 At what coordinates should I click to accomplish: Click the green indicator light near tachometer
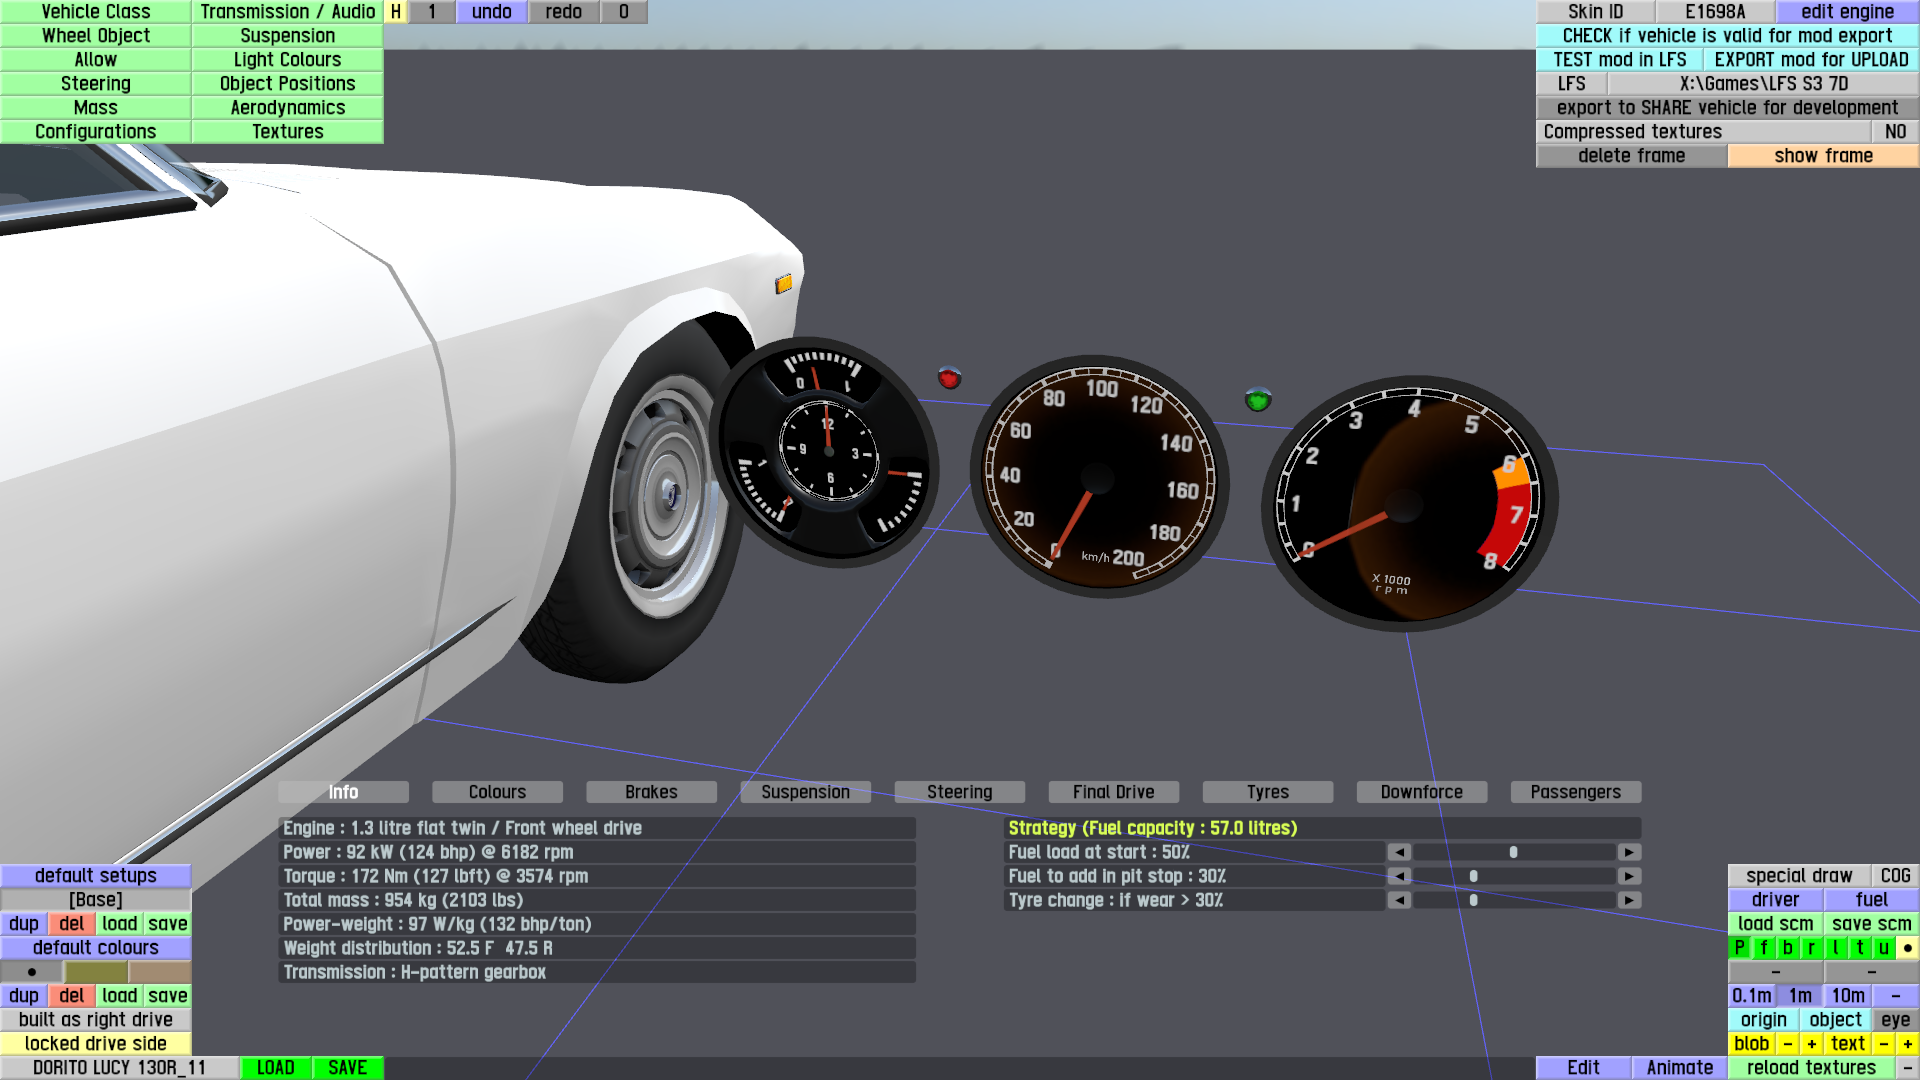[x=1257, y=400]
